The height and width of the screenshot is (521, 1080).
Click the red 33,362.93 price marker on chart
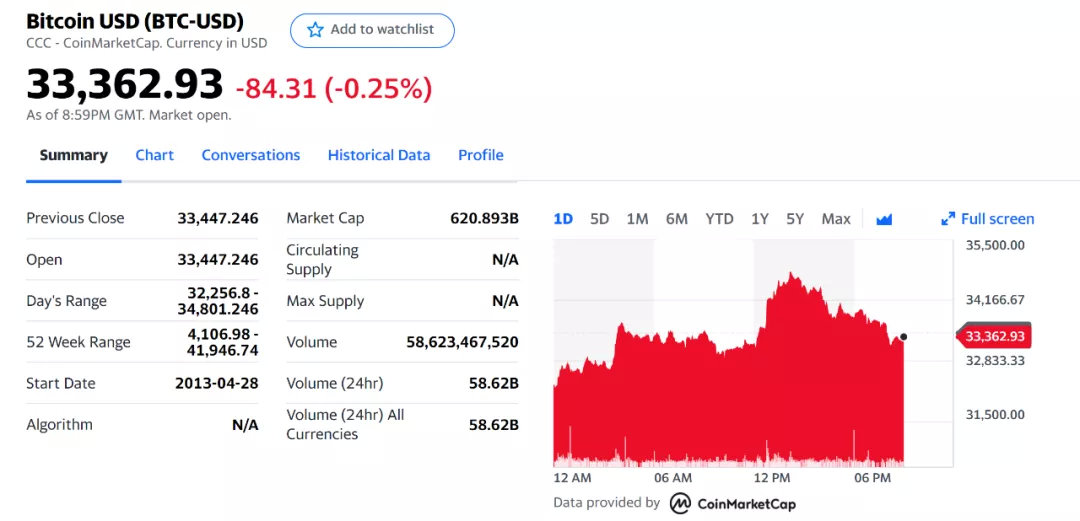995,336
